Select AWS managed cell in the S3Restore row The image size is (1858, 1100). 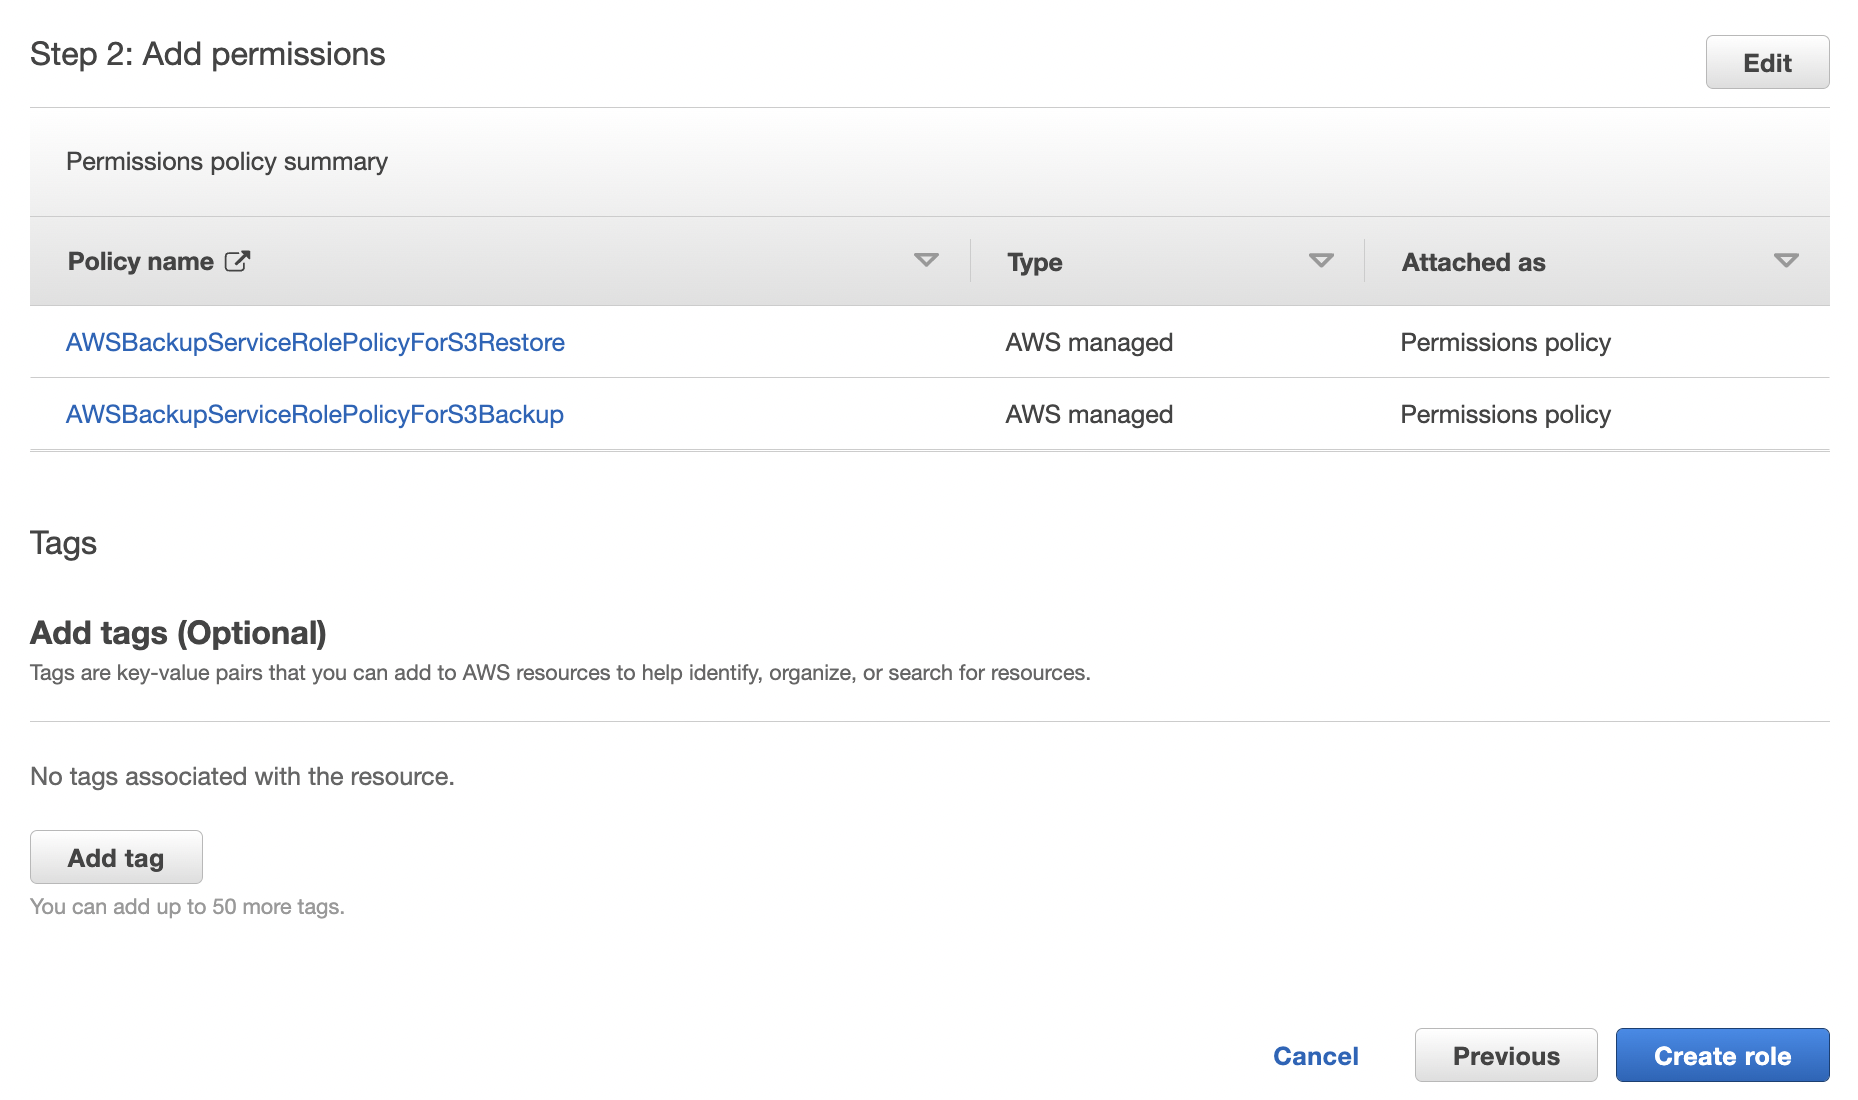coord(1088,343)
